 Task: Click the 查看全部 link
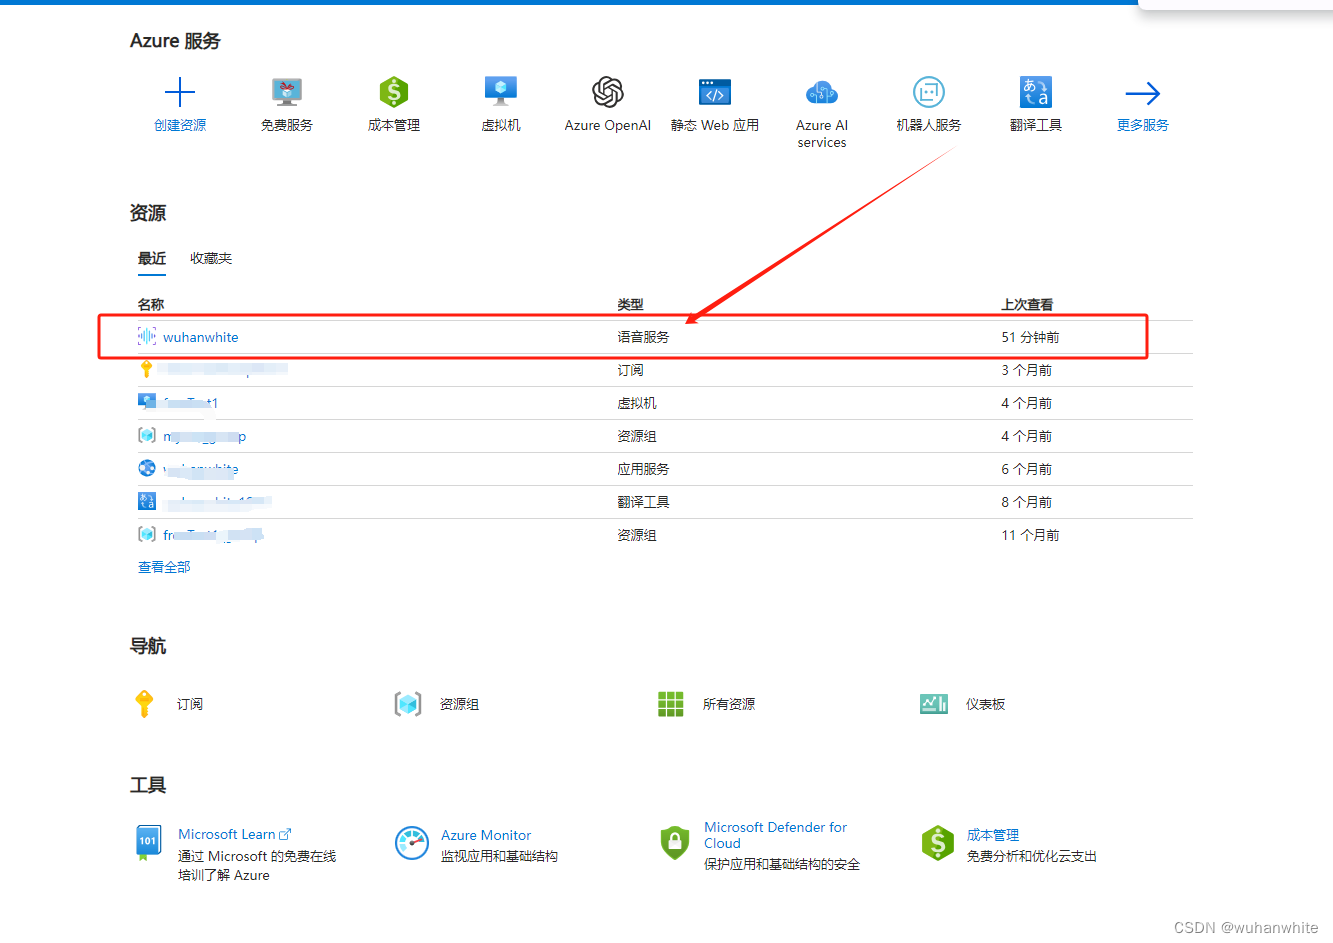click(x=164, y=567)
